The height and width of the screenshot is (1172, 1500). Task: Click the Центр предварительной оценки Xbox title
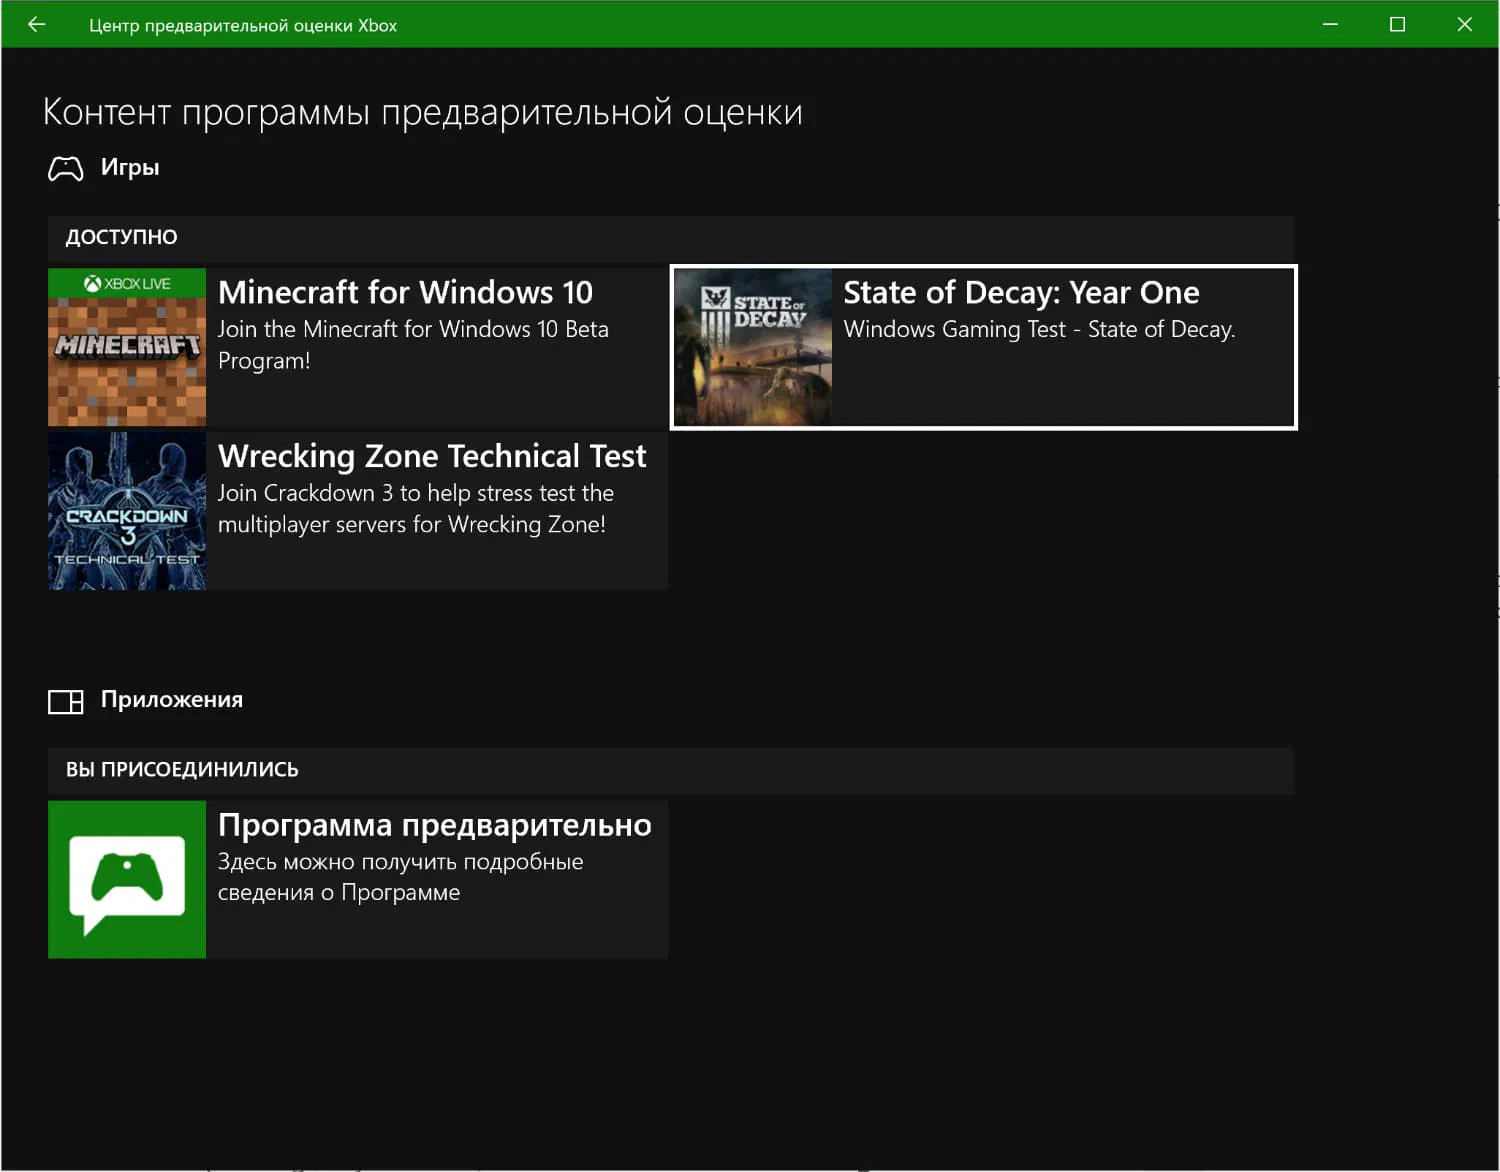pyautogui.click(x=244, y=24)
